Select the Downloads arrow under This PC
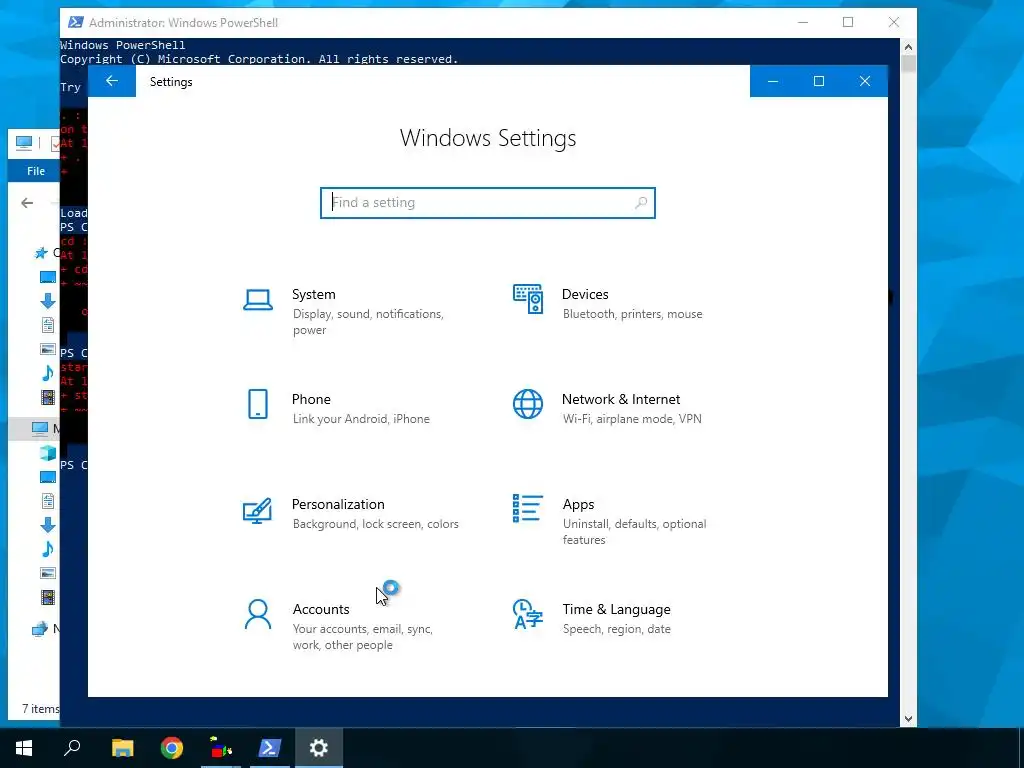The width and height of the screenshot is (1024, 768). (x=48, y=525)
